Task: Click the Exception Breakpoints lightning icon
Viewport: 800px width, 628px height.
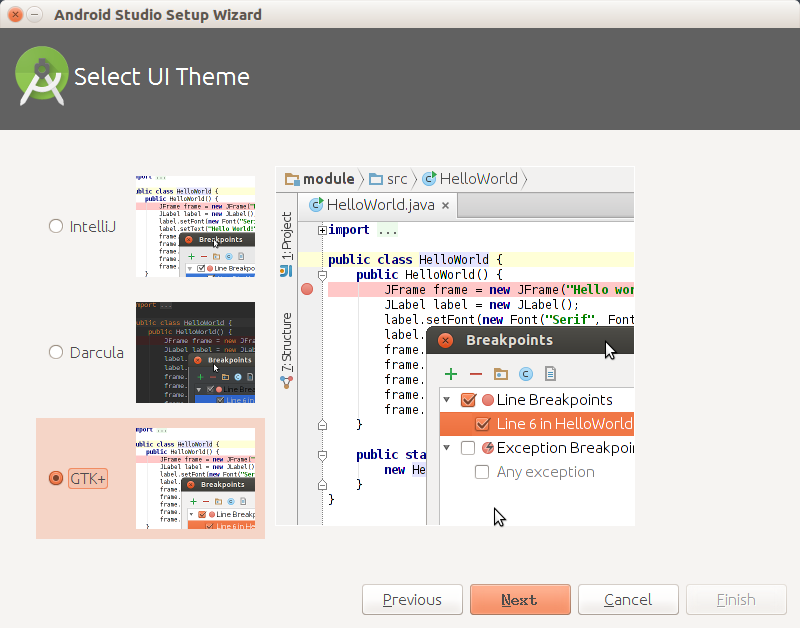Action: pyautogui.click(x=488, y=447)
